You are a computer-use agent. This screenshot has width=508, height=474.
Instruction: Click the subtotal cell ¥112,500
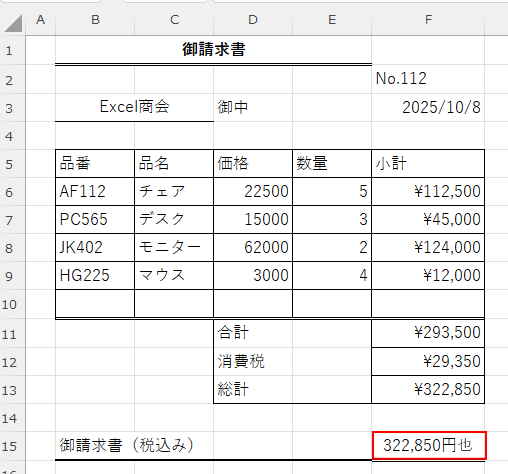(x=428, y=192)
